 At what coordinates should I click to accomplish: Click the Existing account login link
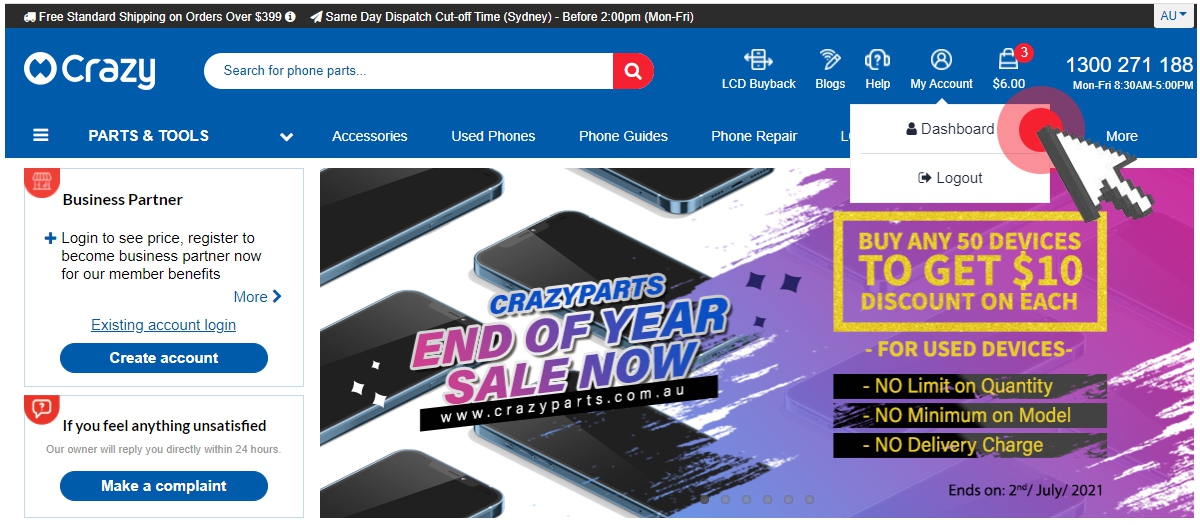click(x=164, y=324)
